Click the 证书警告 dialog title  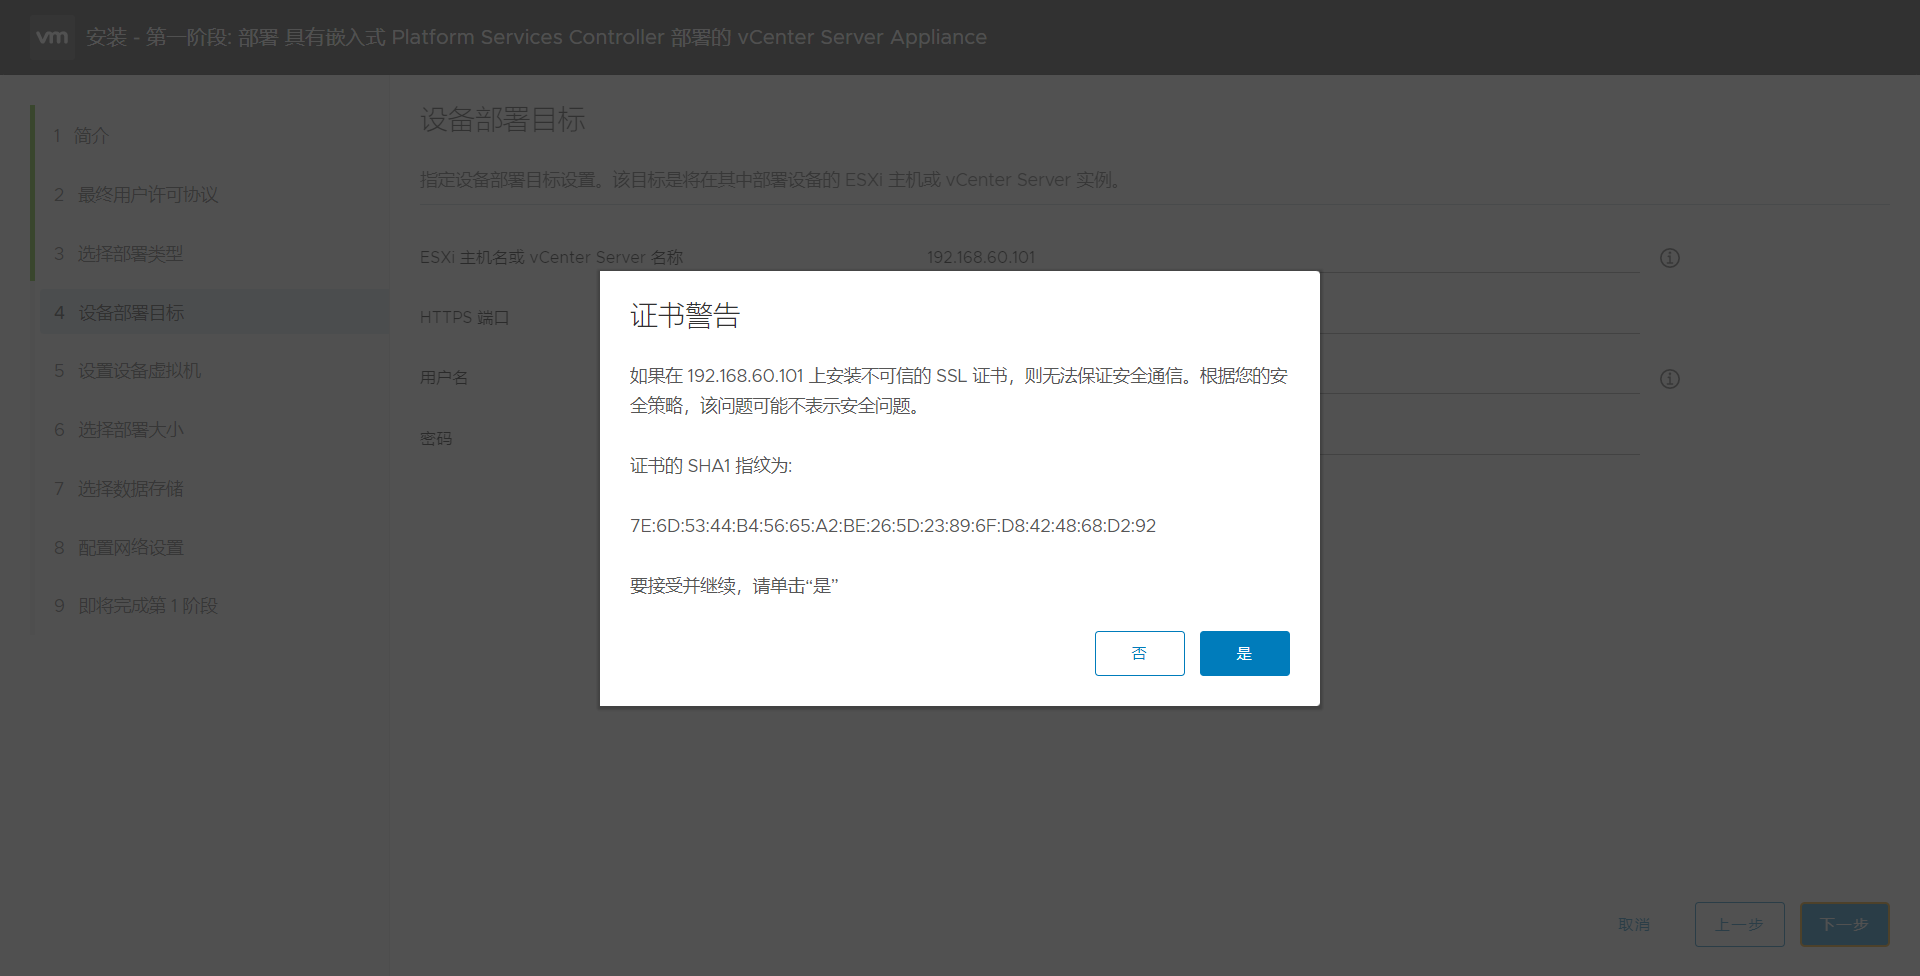pos(685,316)
